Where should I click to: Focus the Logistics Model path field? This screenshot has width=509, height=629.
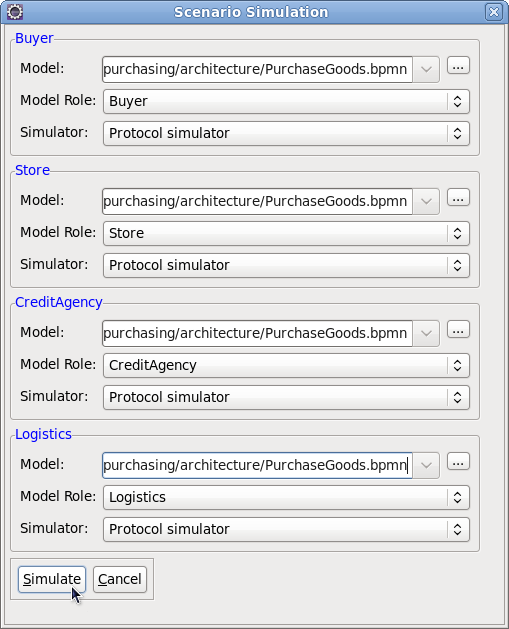pos(257,465)
